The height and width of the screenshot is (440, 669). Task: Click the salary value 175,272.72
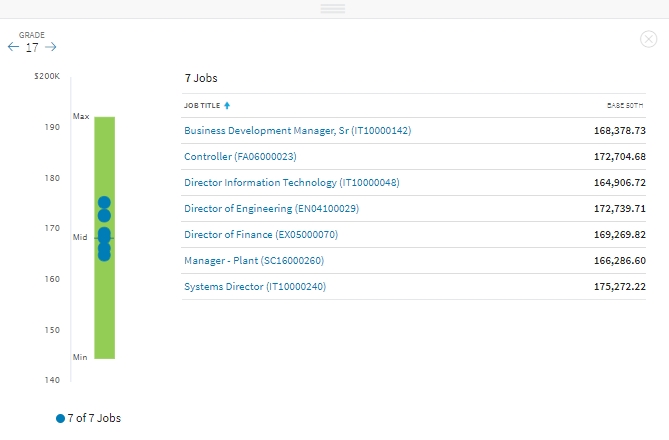point(619,287)
